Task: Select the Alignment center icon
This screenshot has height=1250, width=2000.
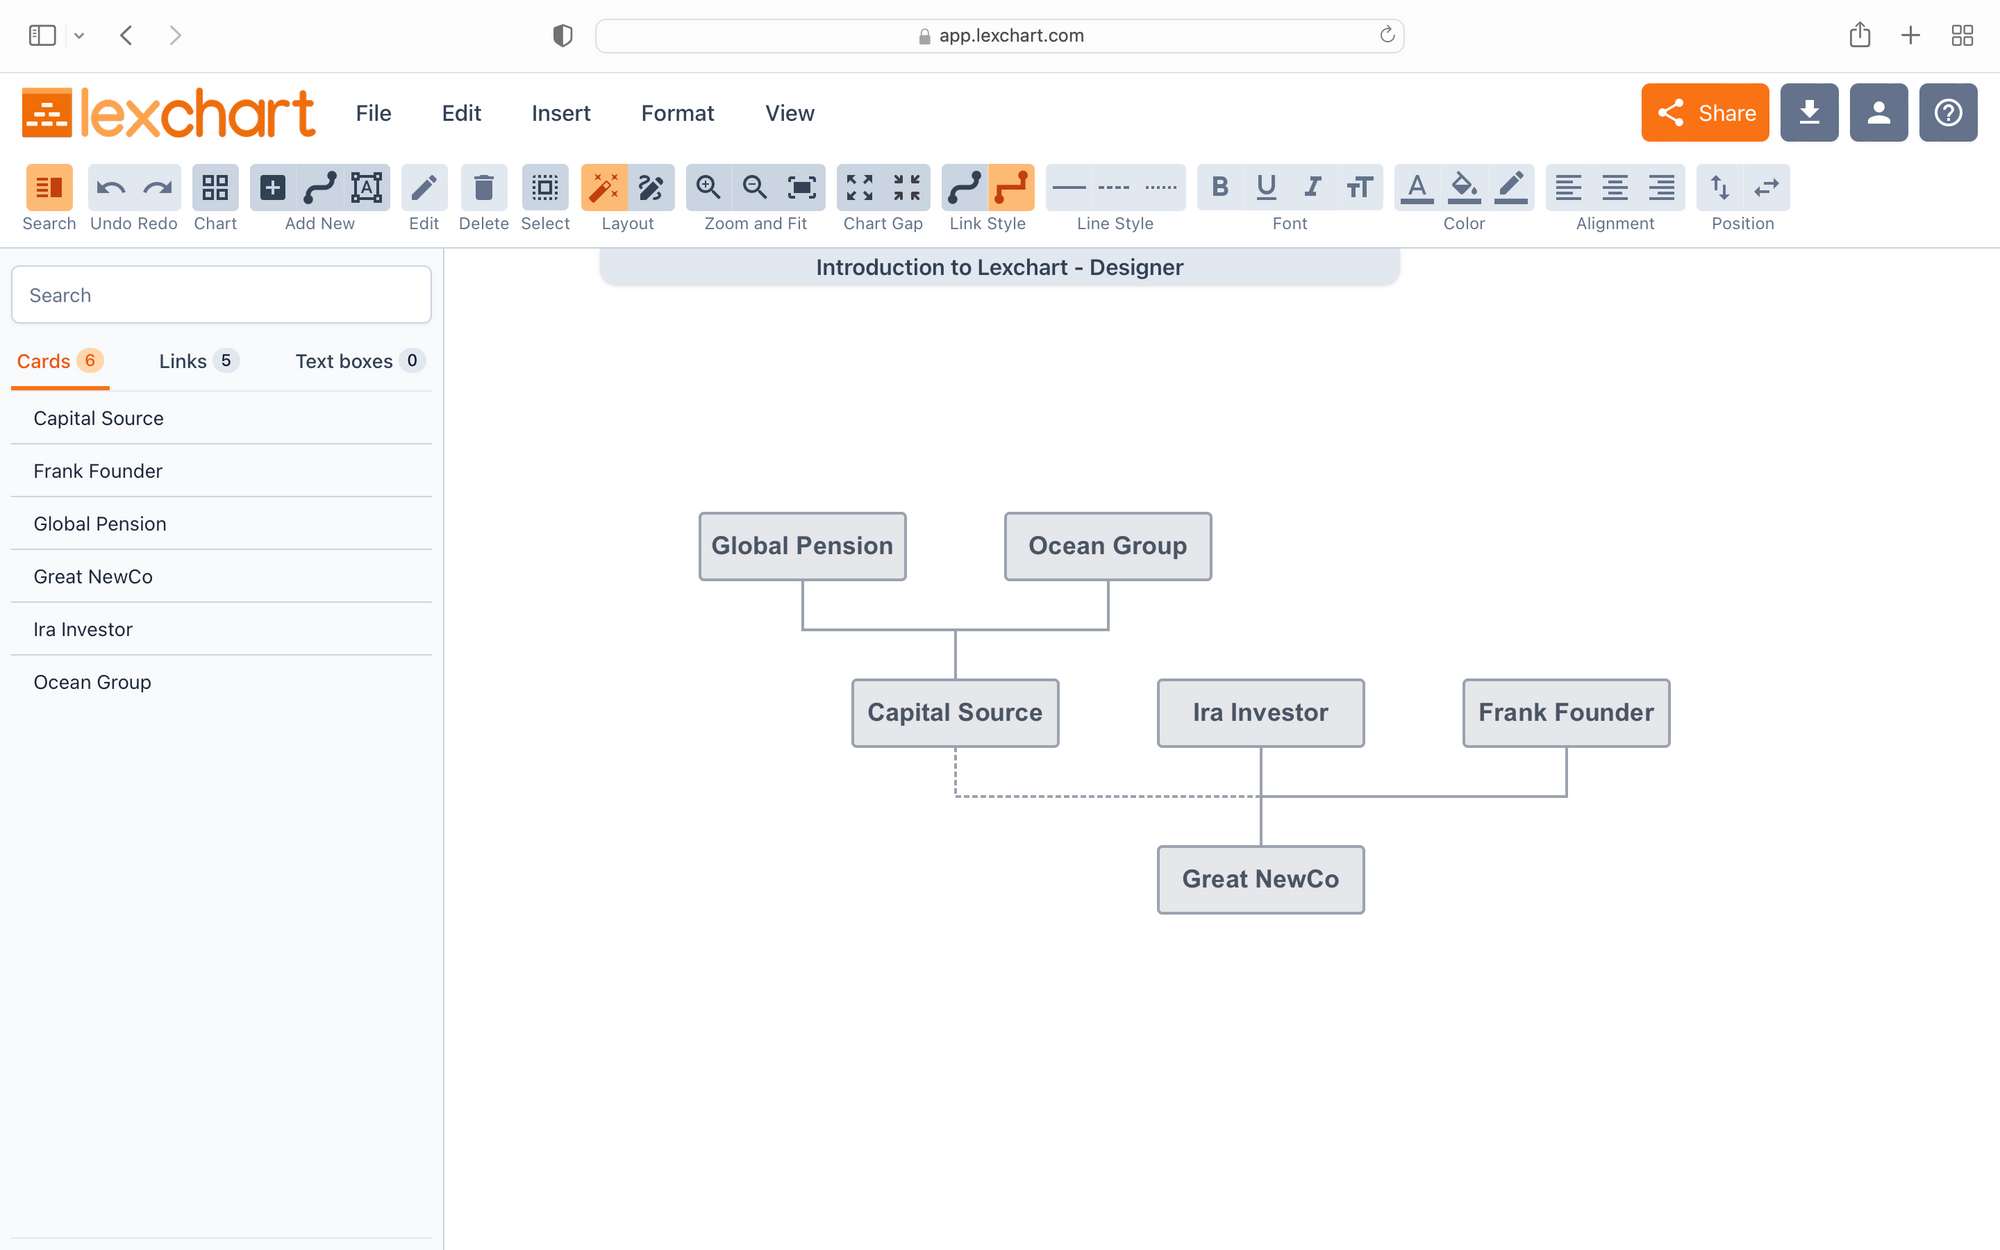Action: [x=1616, y=186]
